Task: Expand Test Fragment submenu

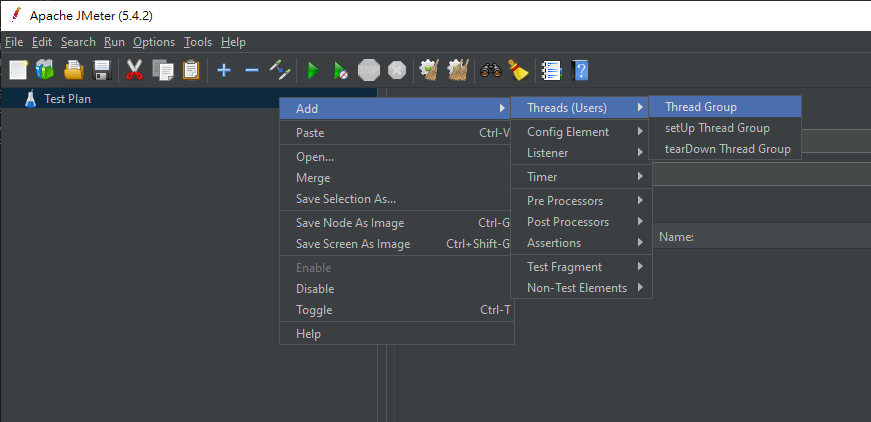Action: coord(580,267)
